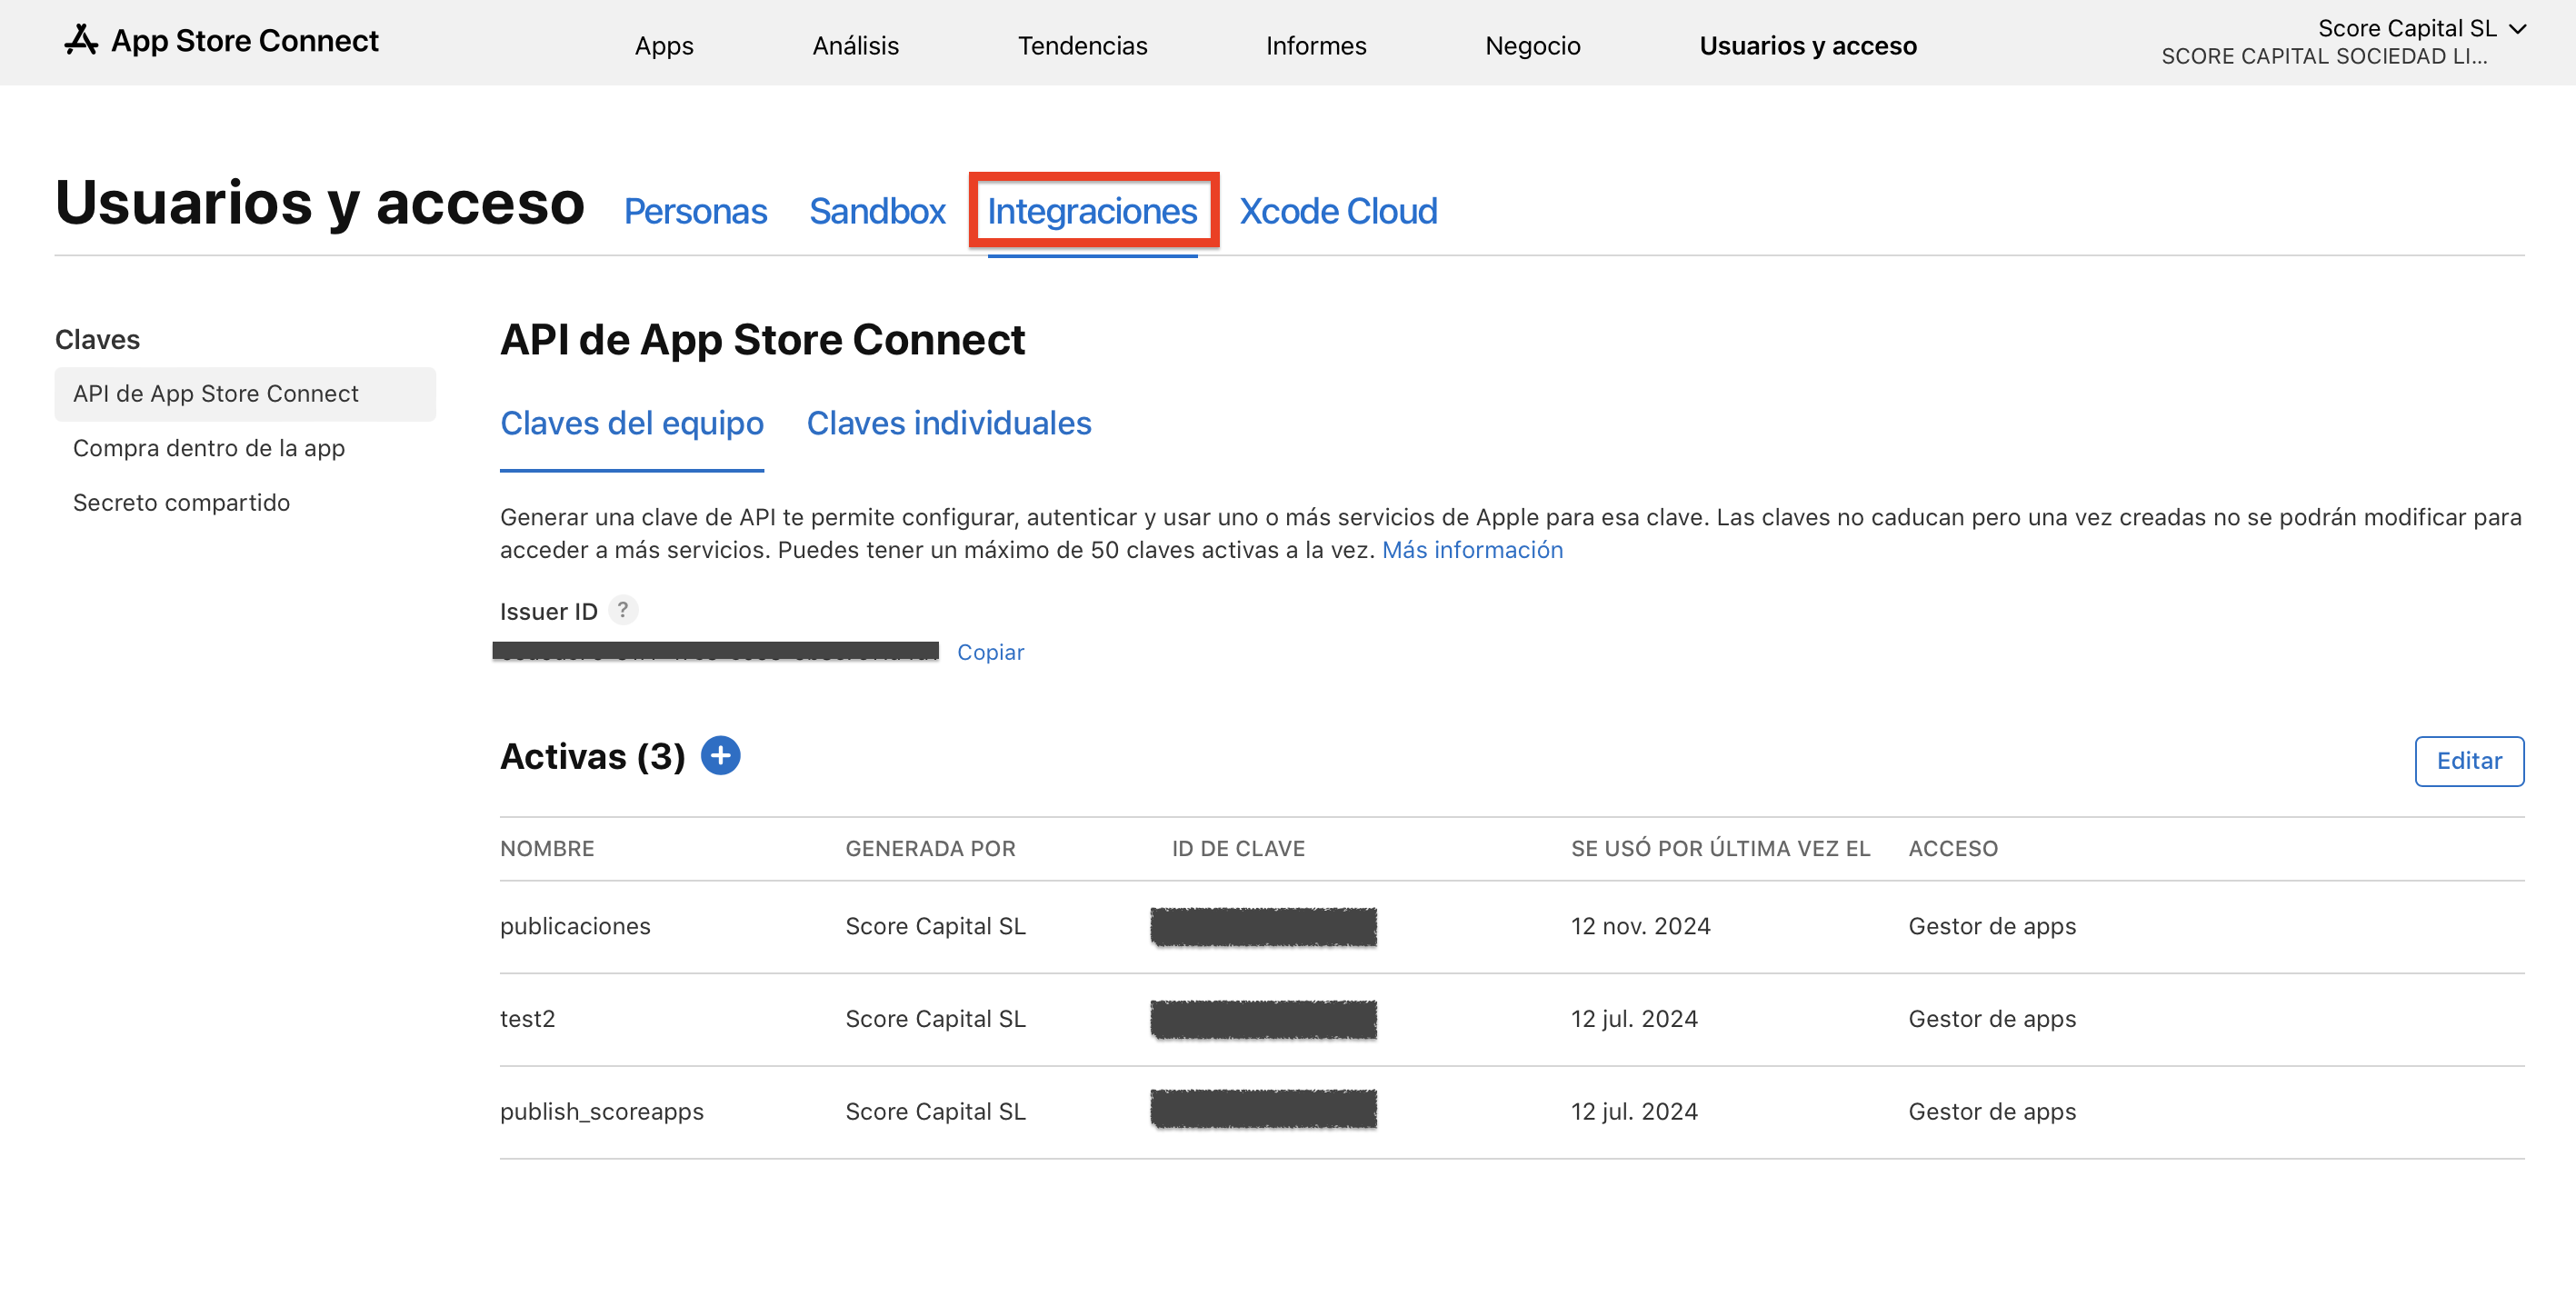Click Score Capital SL in test2 row
Image resolution: width=2576 pixels, height=1316 pixels.
(x=935, y=1018)
